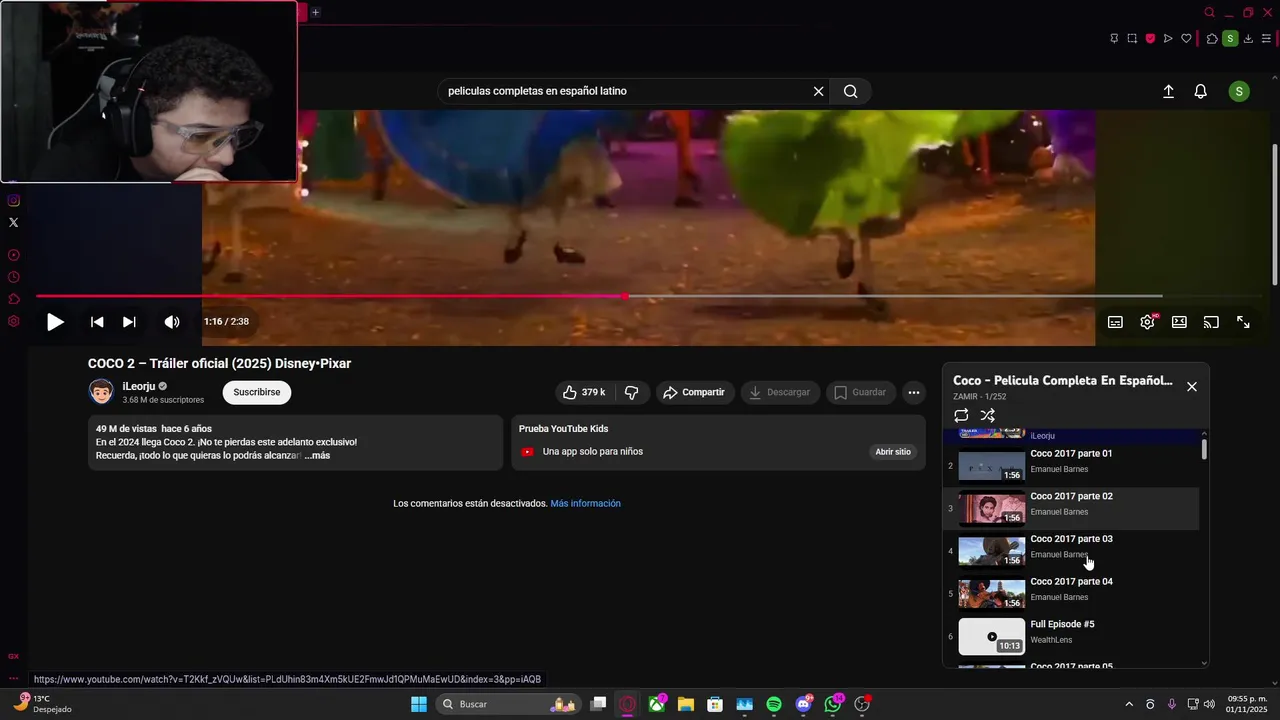Open WhatsApp from the taskbar
1280x720 pixels.
833,704
